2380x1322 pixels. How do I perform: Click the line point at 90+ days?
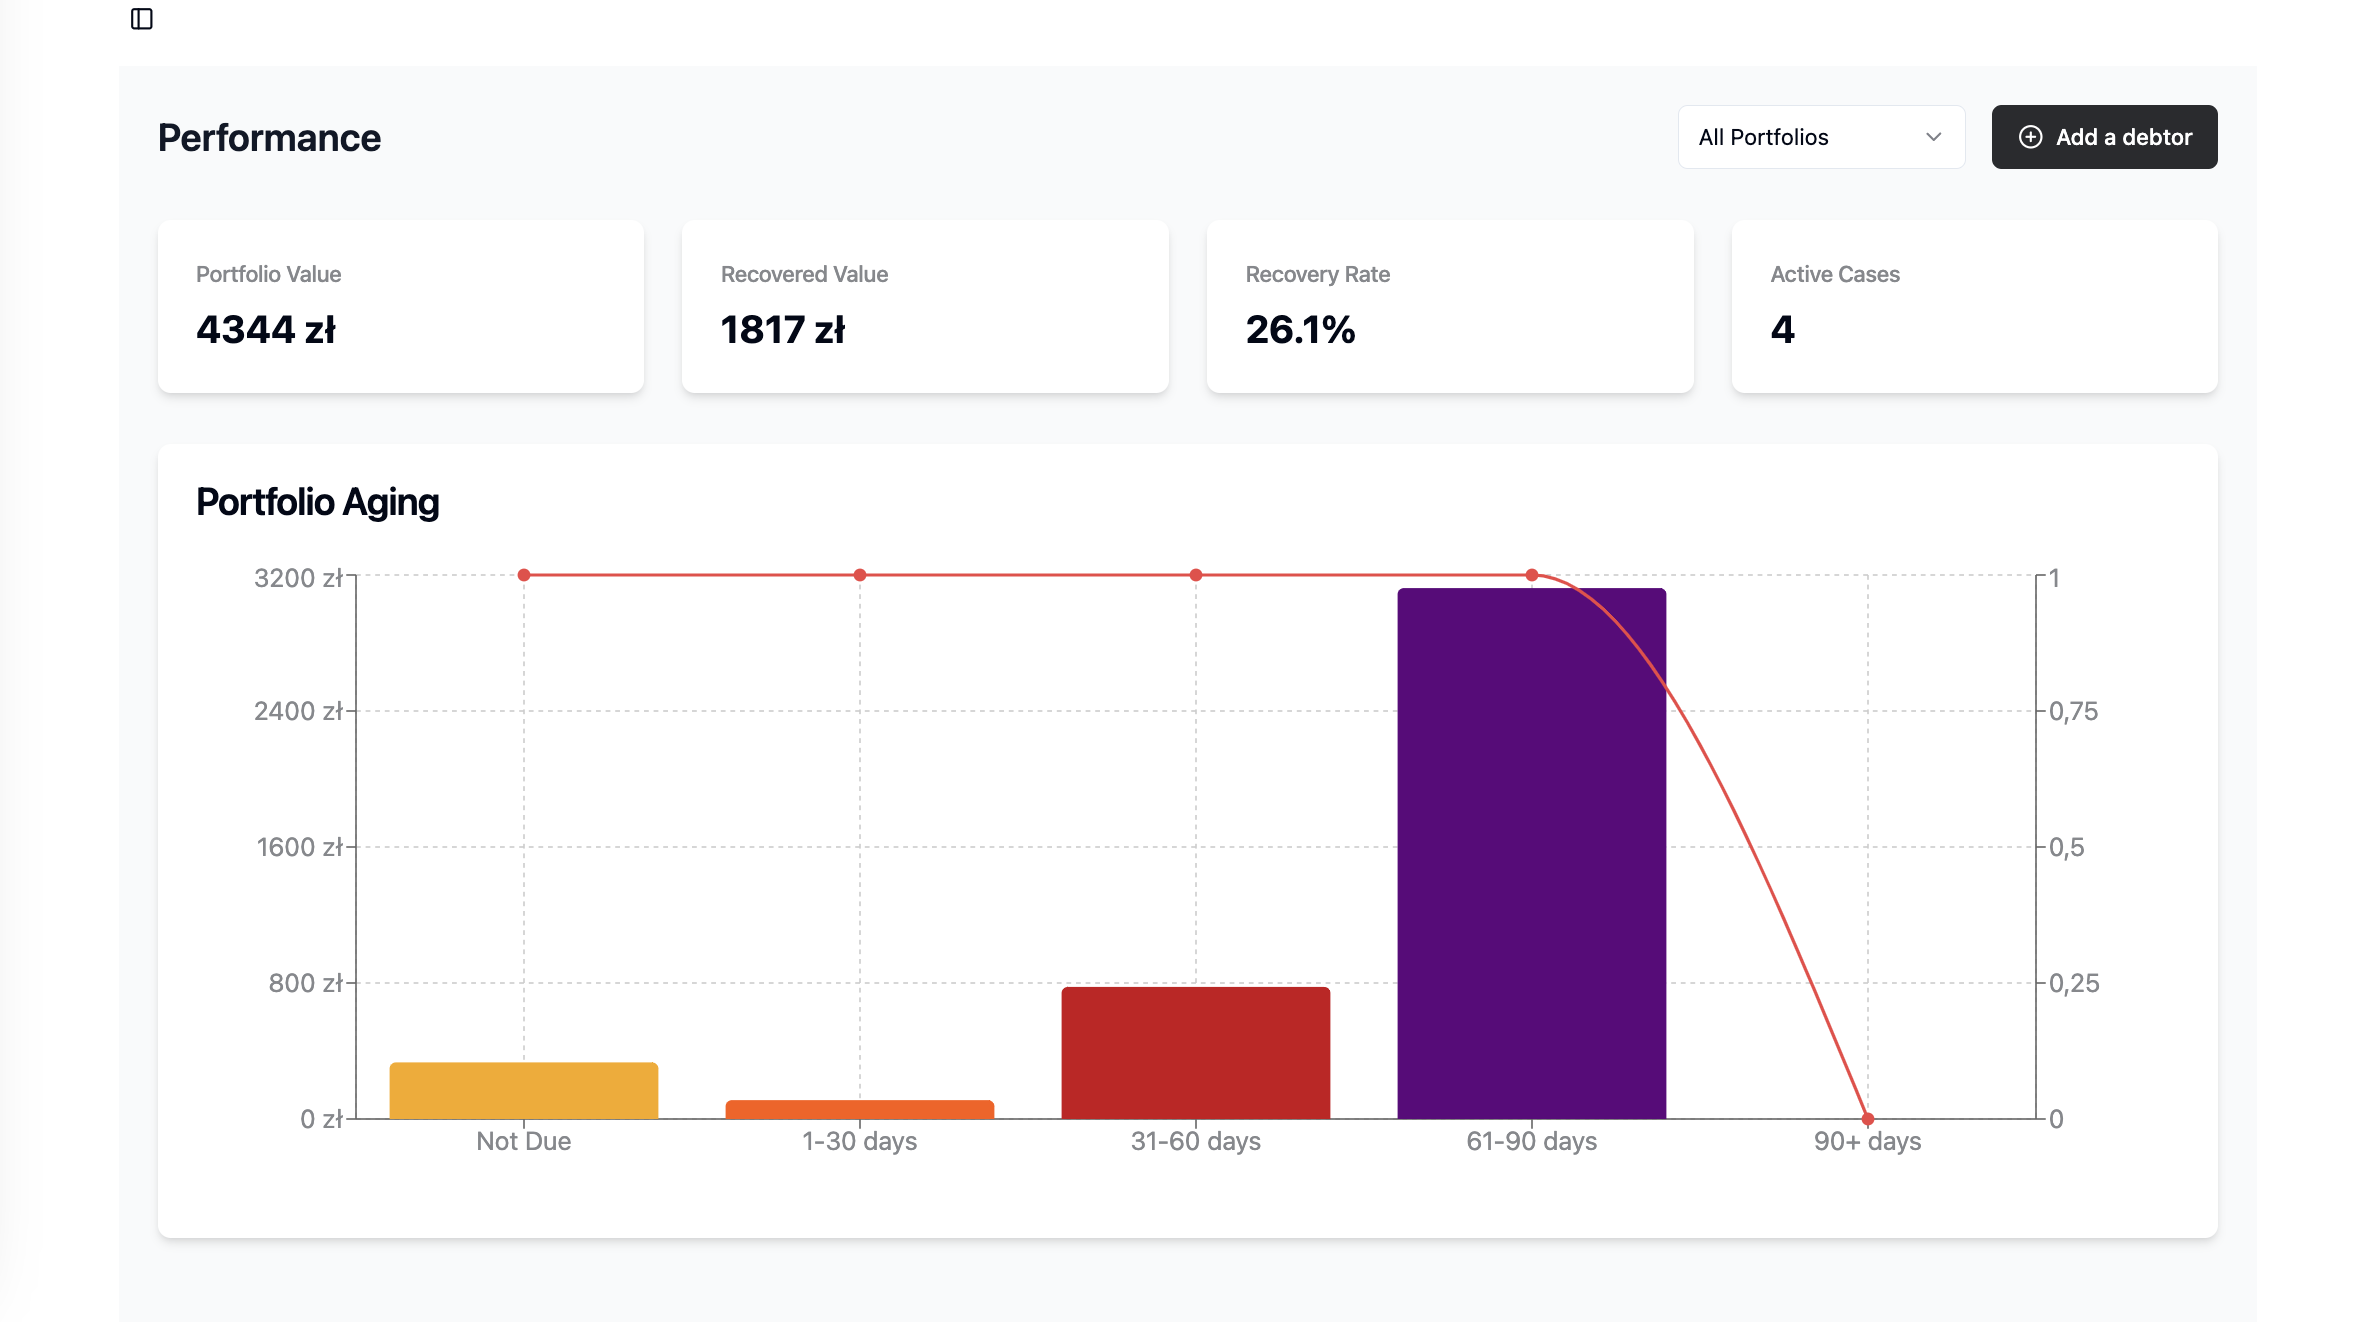click(1867, 1119)
